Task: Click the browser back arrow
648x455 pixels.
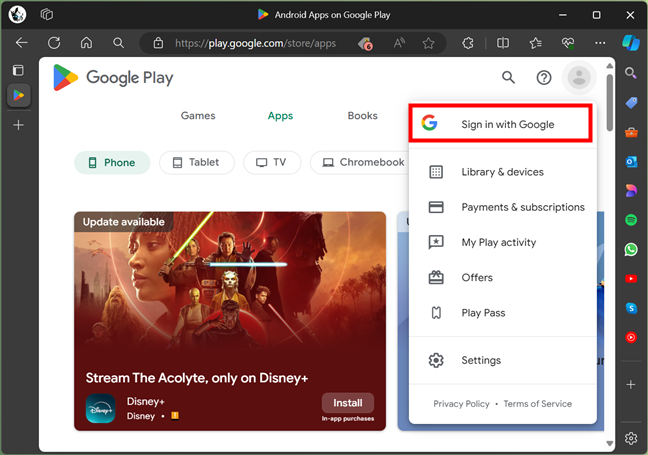Action: [21, 43]
